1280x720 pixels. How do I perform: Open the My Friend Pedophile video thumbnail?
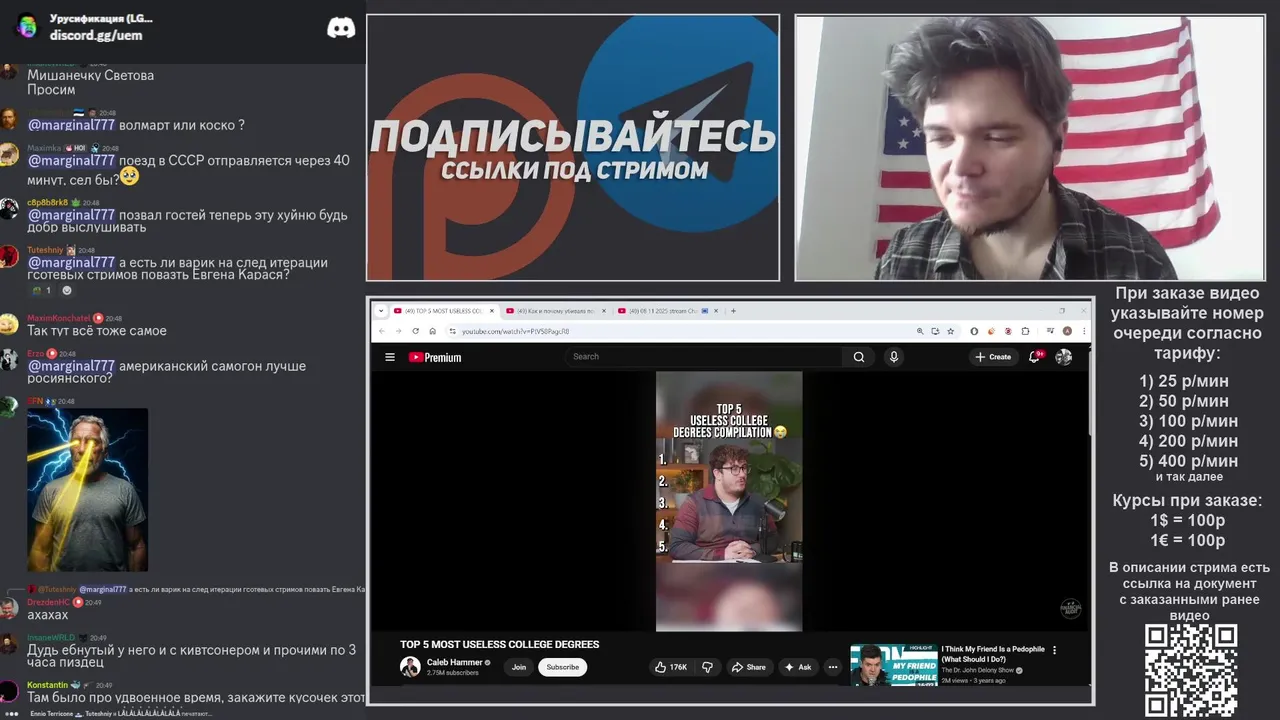(893, 665)
